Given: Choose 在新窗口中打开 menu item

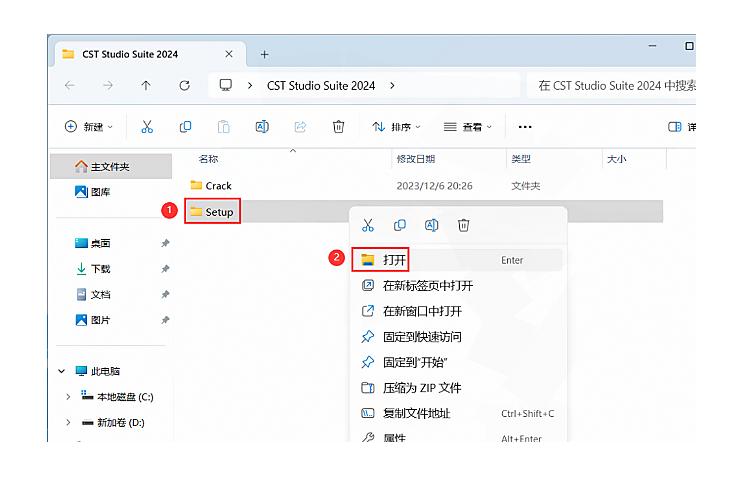Looking at the screenshot, I should 458,311.
